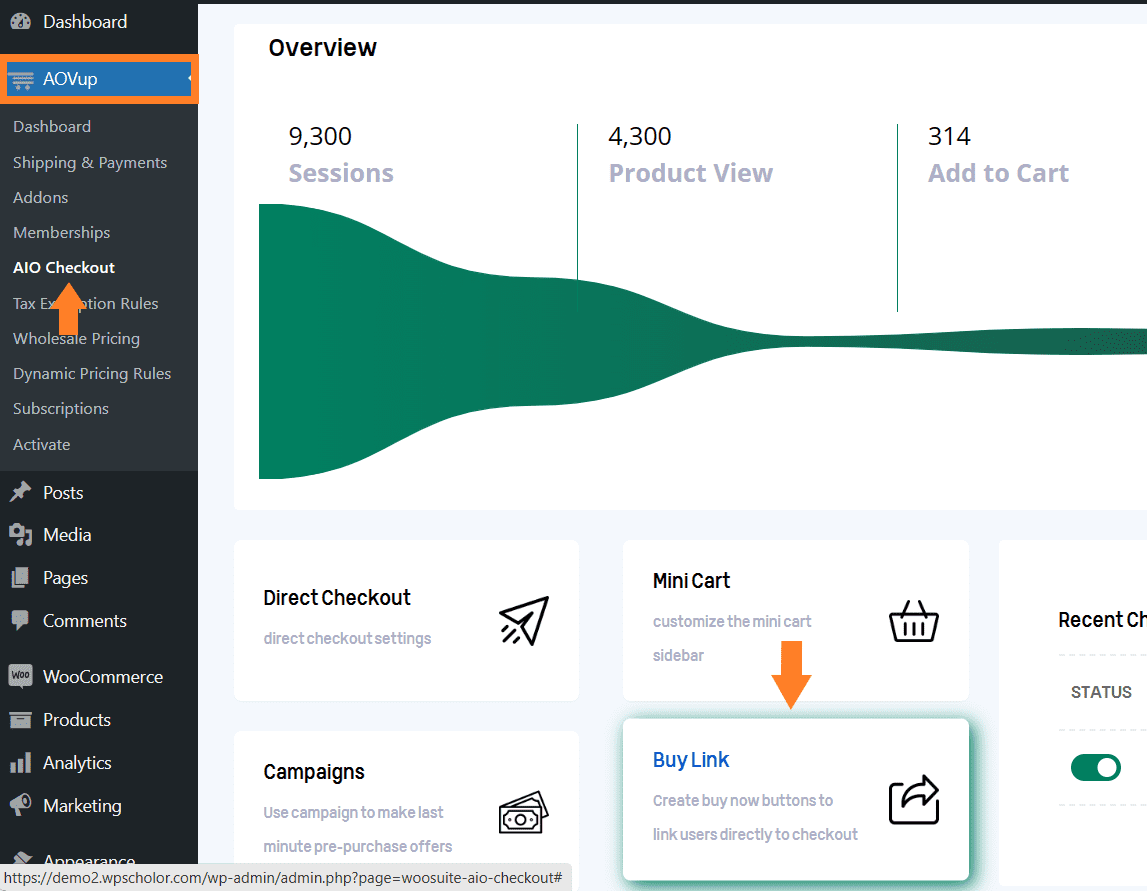Open the Analytics menu
1147x891 pixels.
pos(77,763)
